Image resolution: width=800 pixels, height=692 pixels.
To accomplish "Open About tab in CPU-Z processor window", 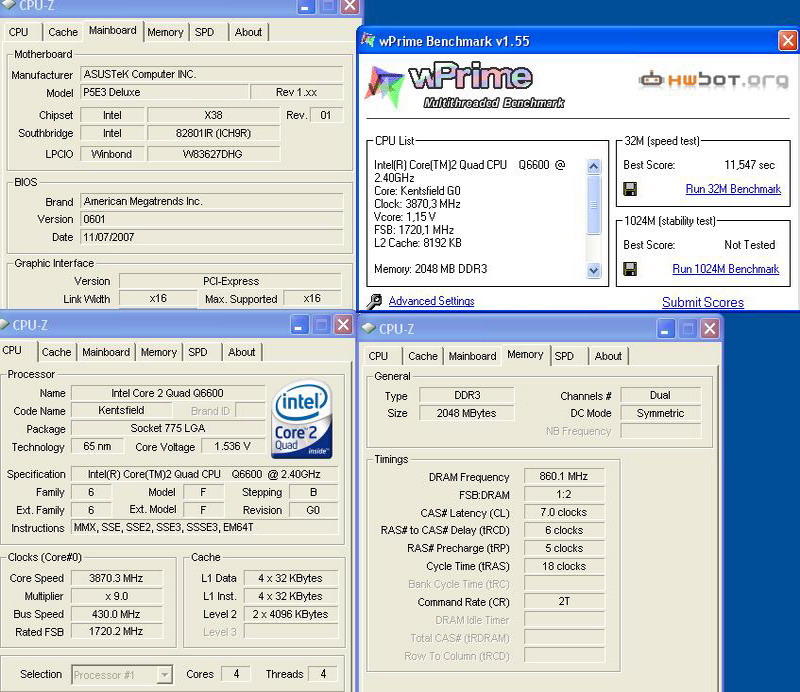I will (242, 352).
